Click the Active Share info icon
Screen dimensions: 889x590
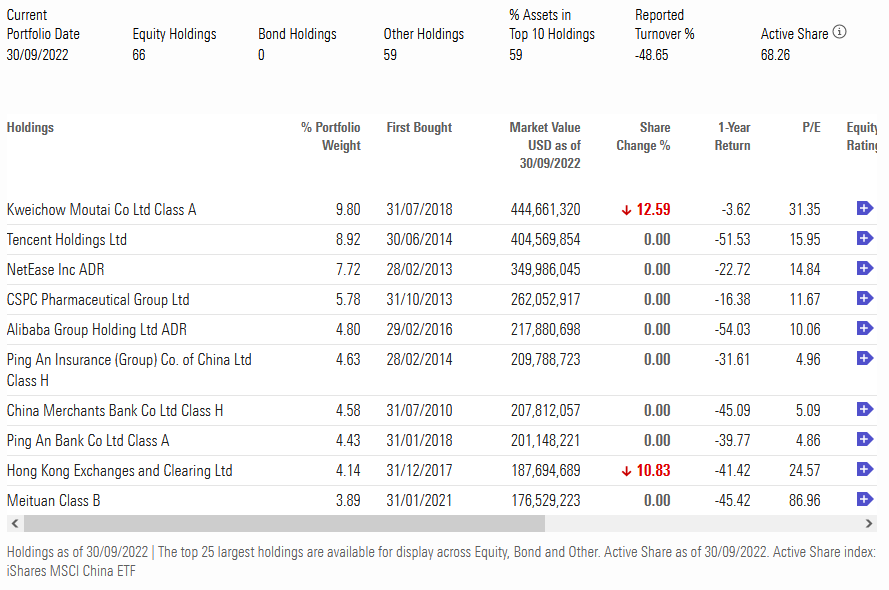839,32
